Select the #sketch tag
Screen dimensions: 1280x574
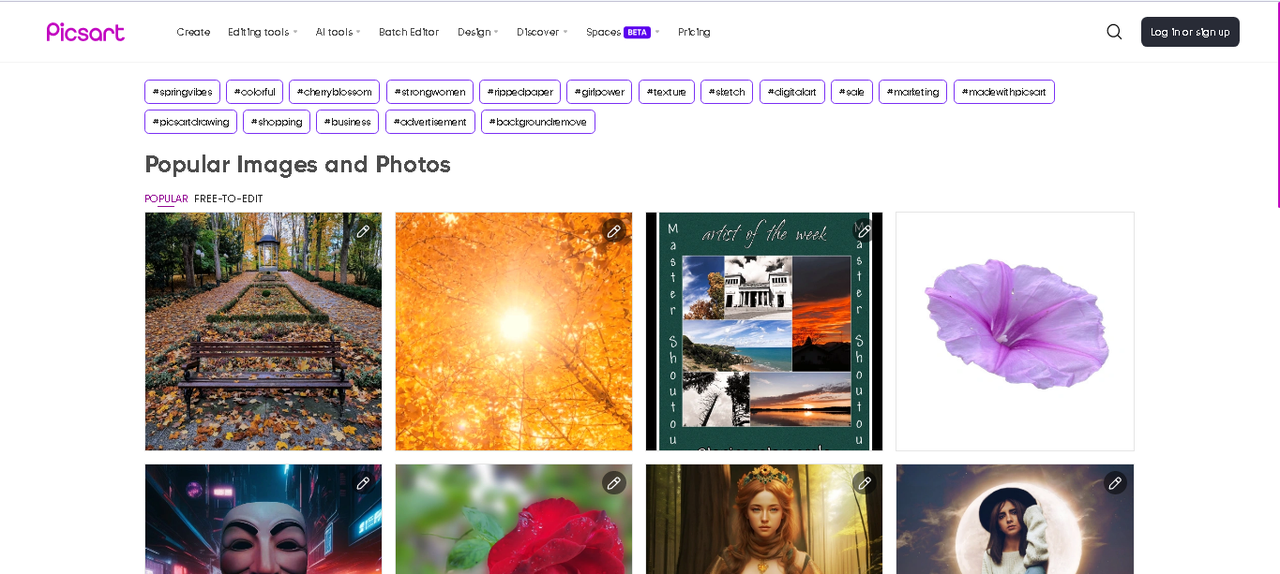[x=727, y=92]
